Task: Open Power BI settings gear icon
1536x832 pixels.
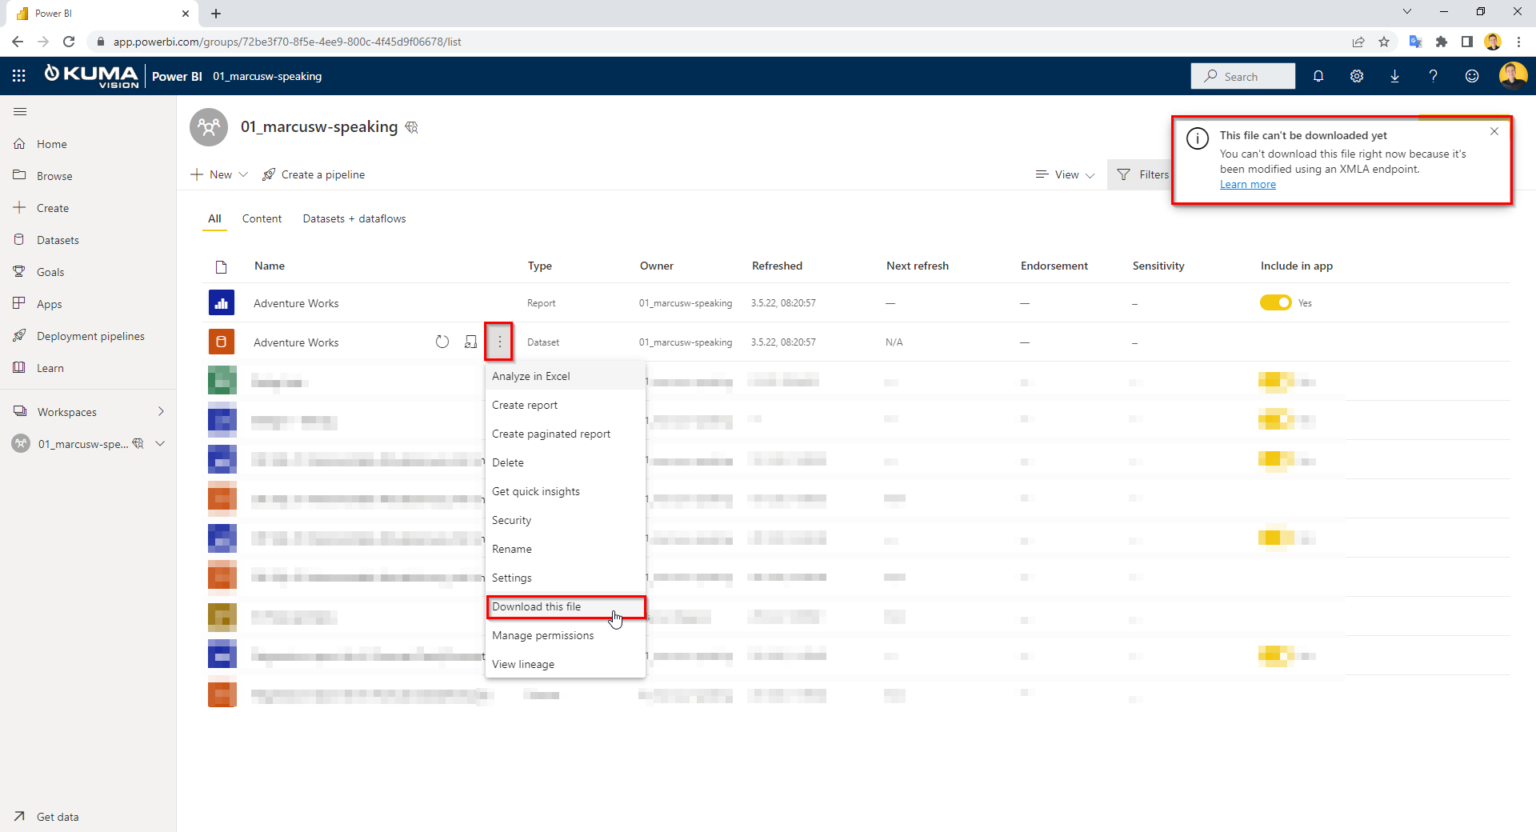Action: tap(1356, 75)
